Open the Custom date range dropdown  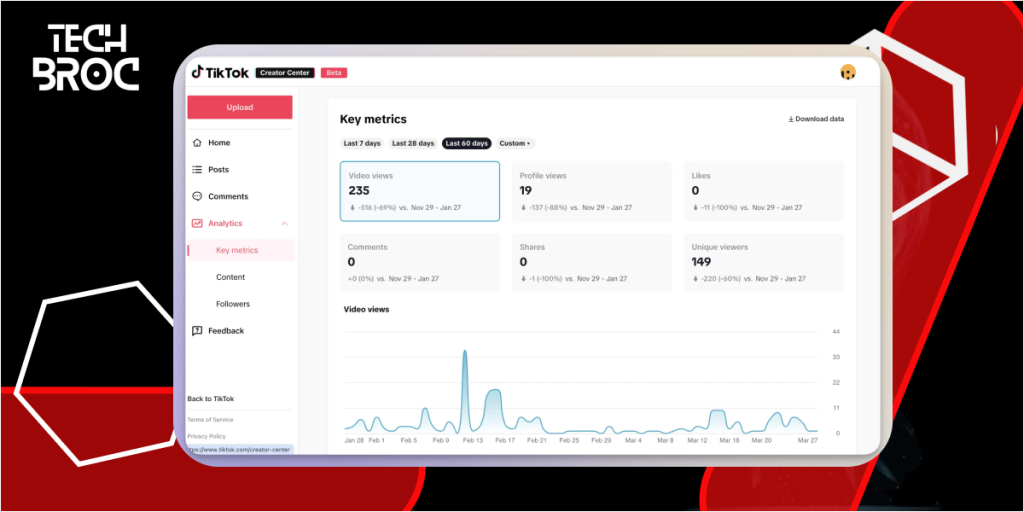click(x=515, y=143)
